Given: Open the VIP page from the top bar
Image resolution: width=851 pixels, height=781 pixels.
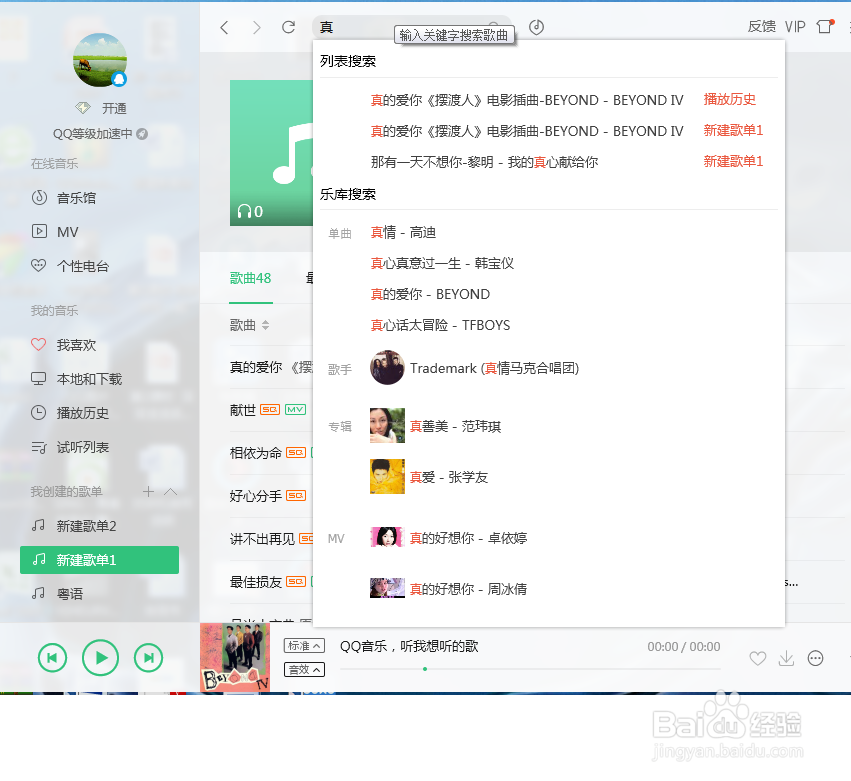Looking at the screenshot, I should 795,26.
